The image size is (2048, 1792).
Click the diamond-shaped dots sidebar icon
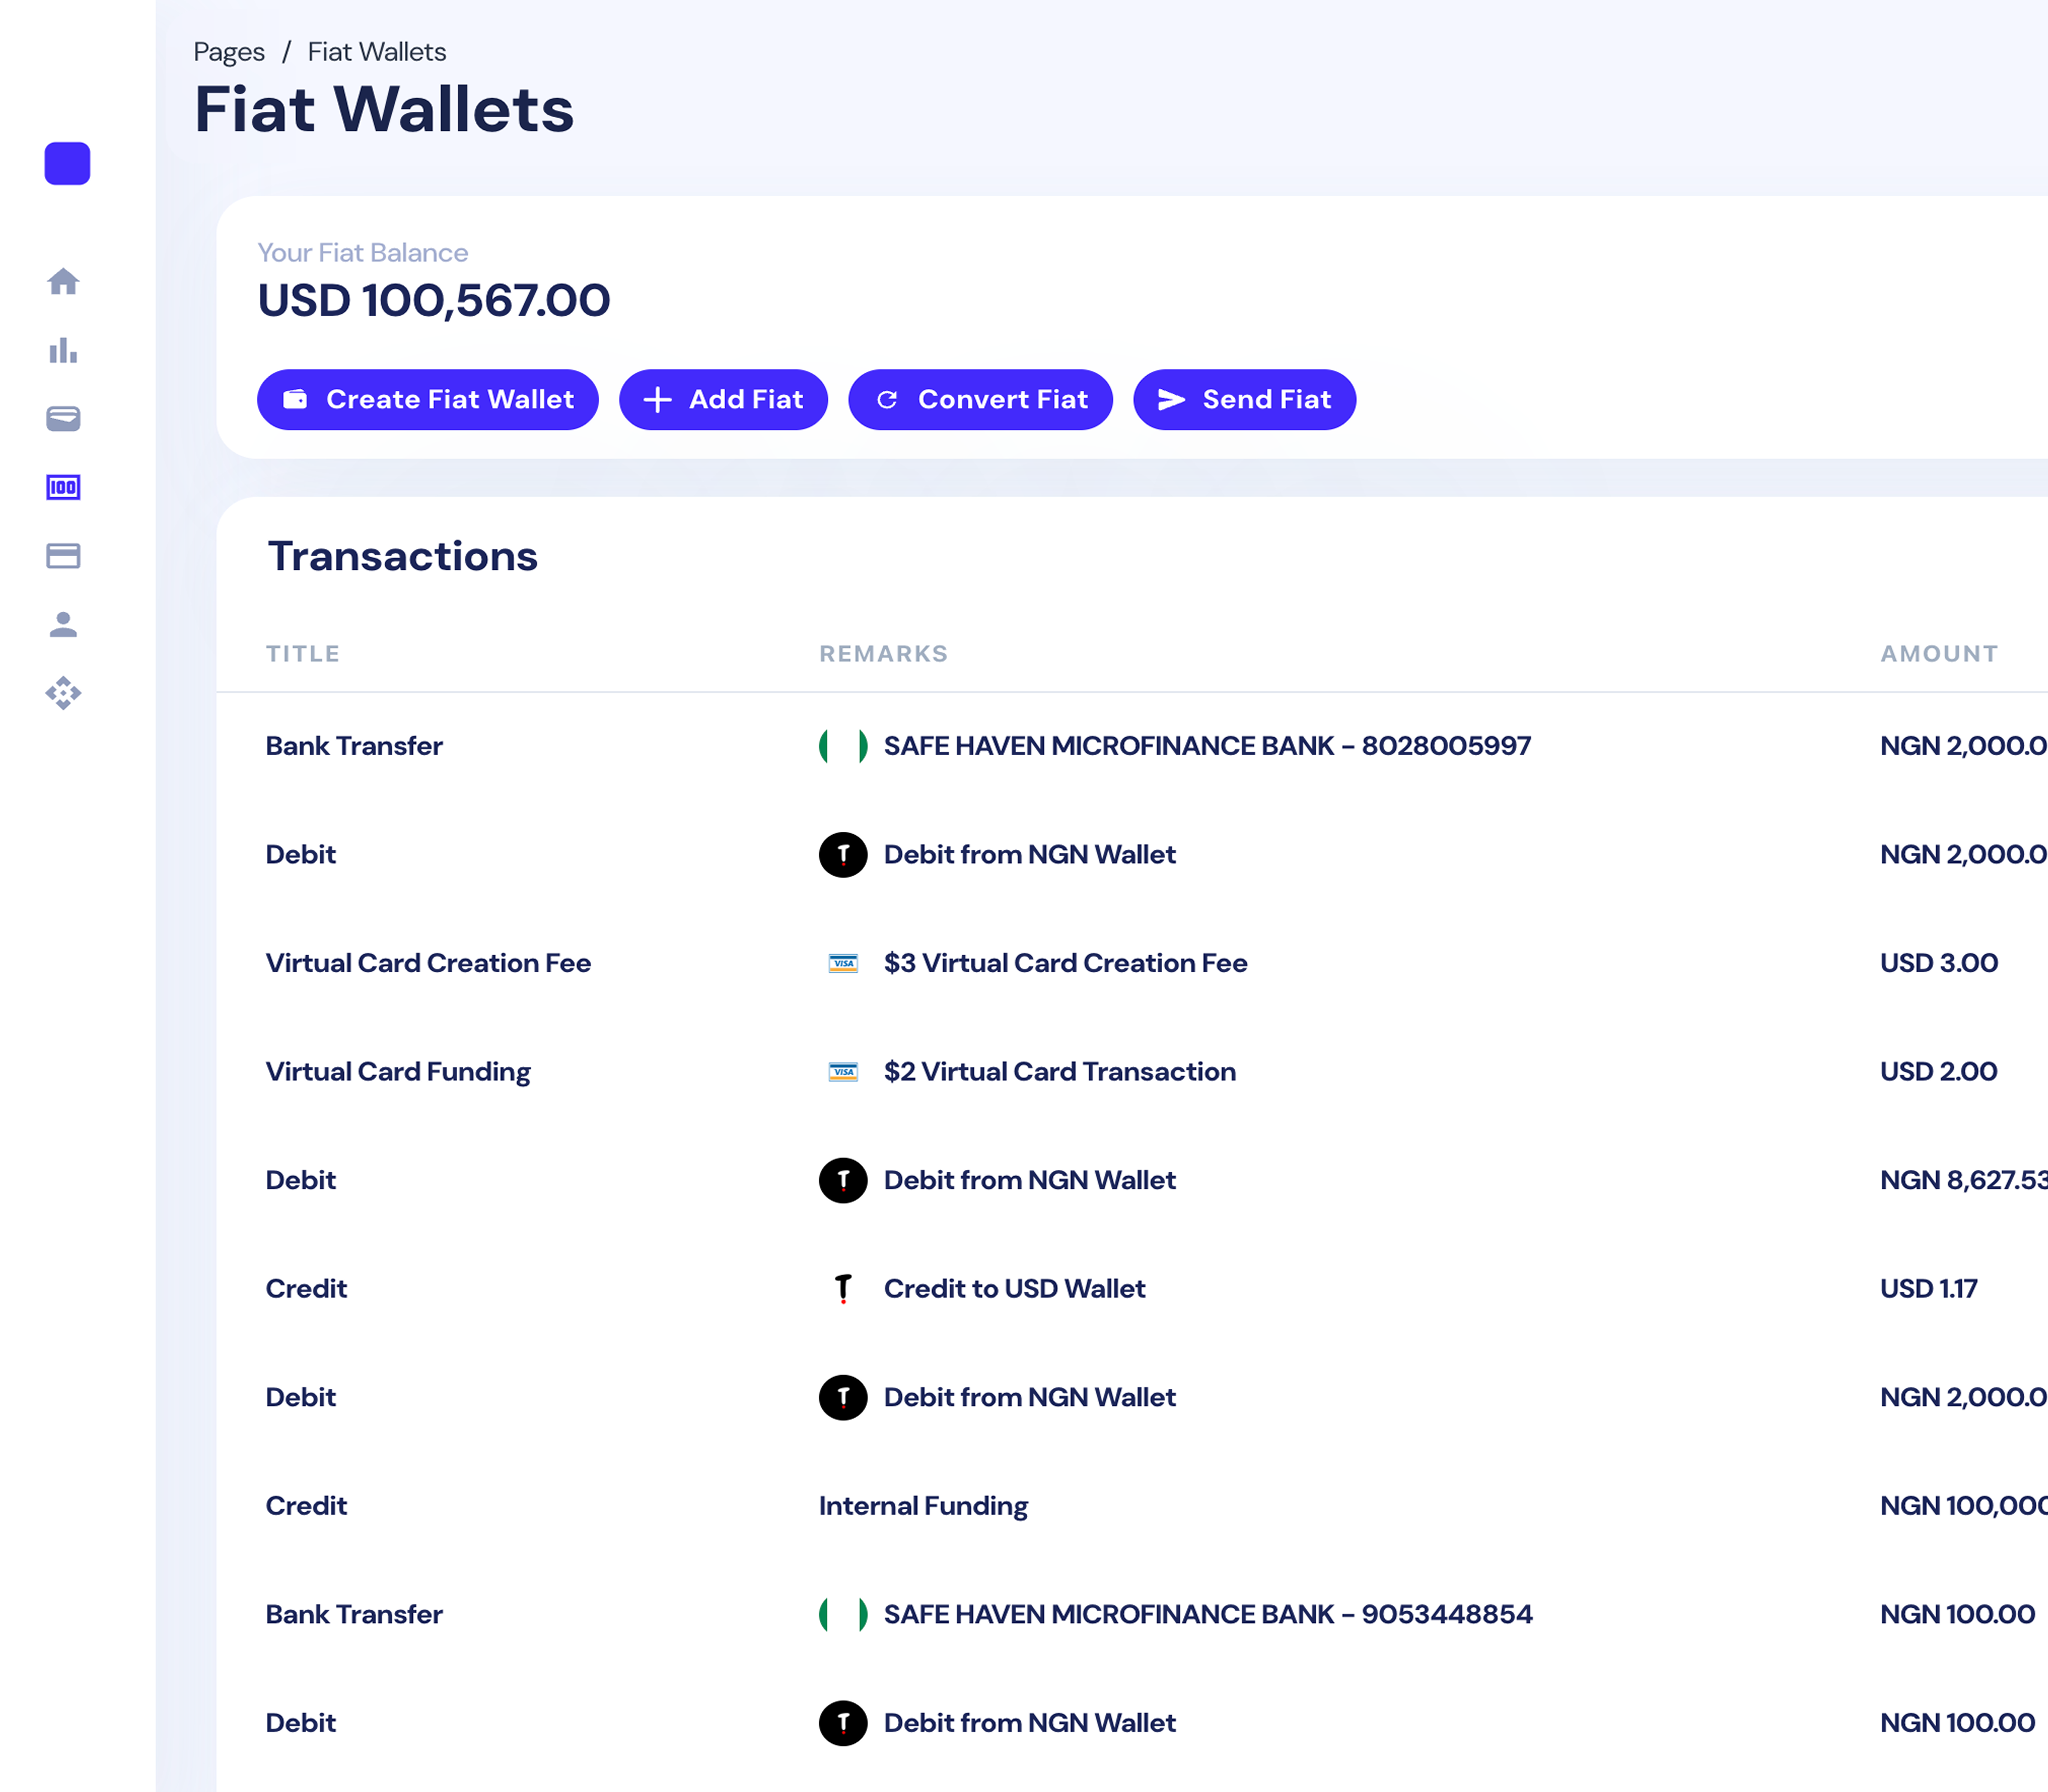[x=63, y=693]
